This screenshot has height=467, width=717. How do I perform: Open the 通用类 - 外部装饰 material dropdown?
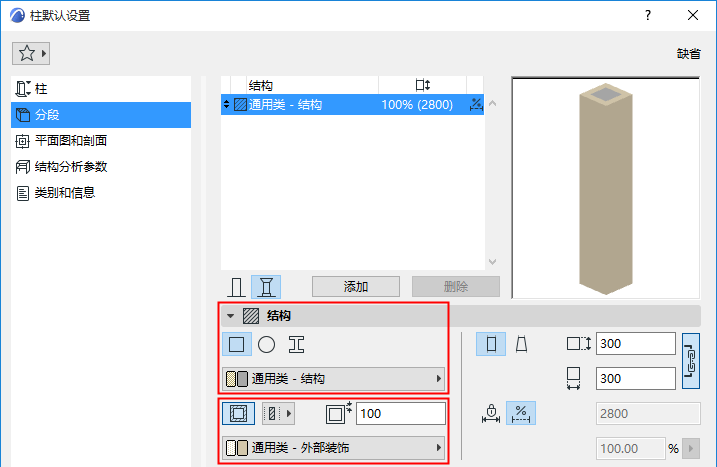point(333,448)
